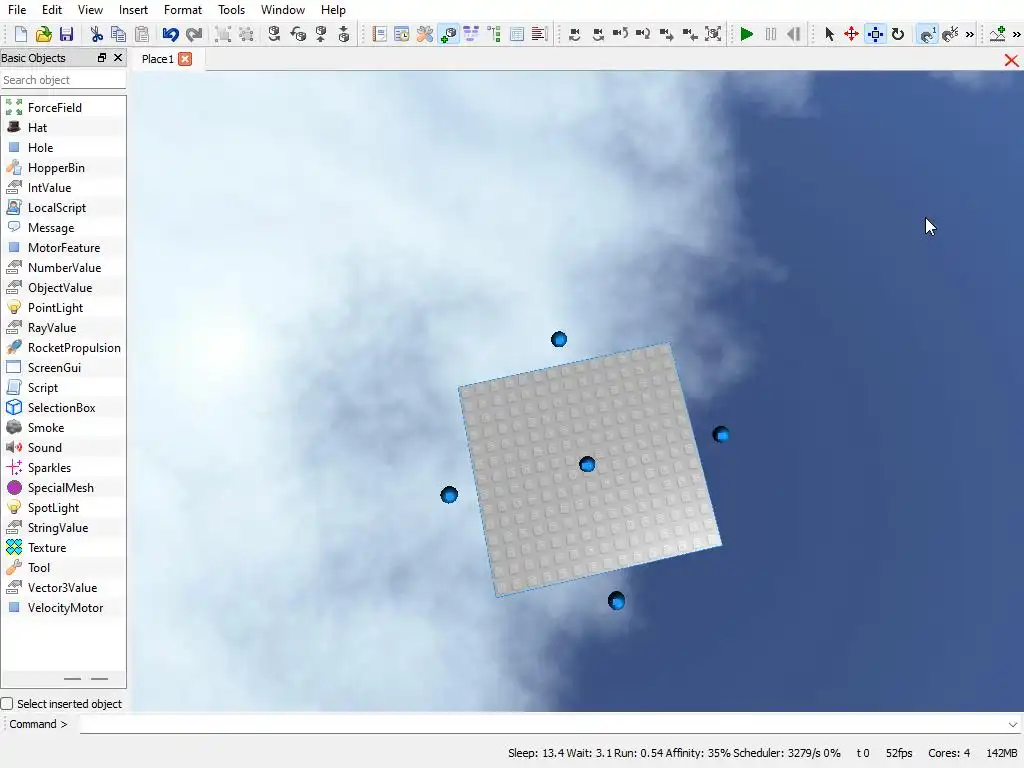Click the New file icon
The height and width of the screenshot is (768, 1024).
point(20,34)
